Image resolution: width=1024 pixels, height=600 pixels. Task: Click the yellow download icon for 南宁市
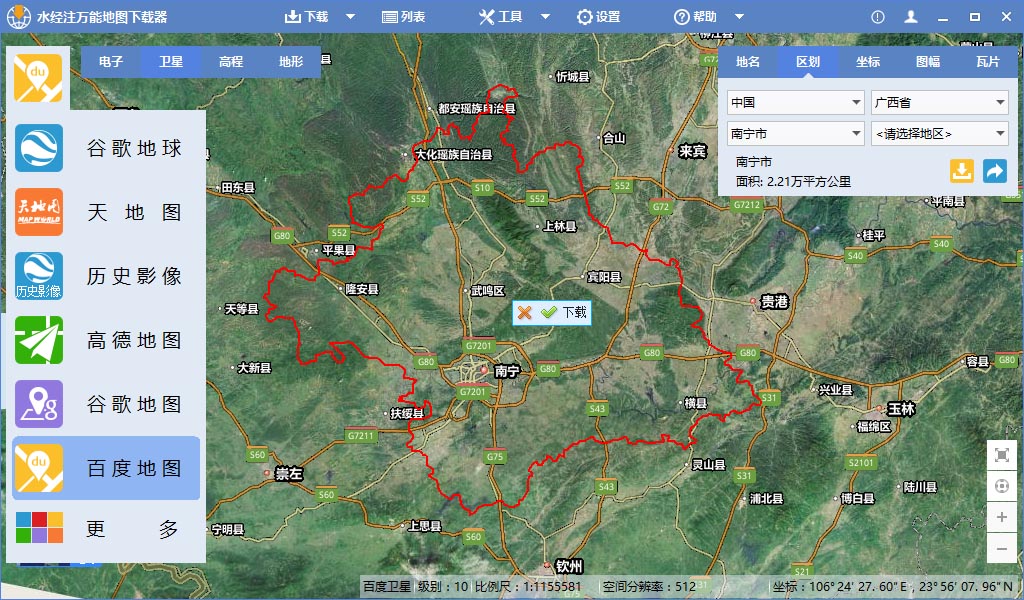pos(962,171)
